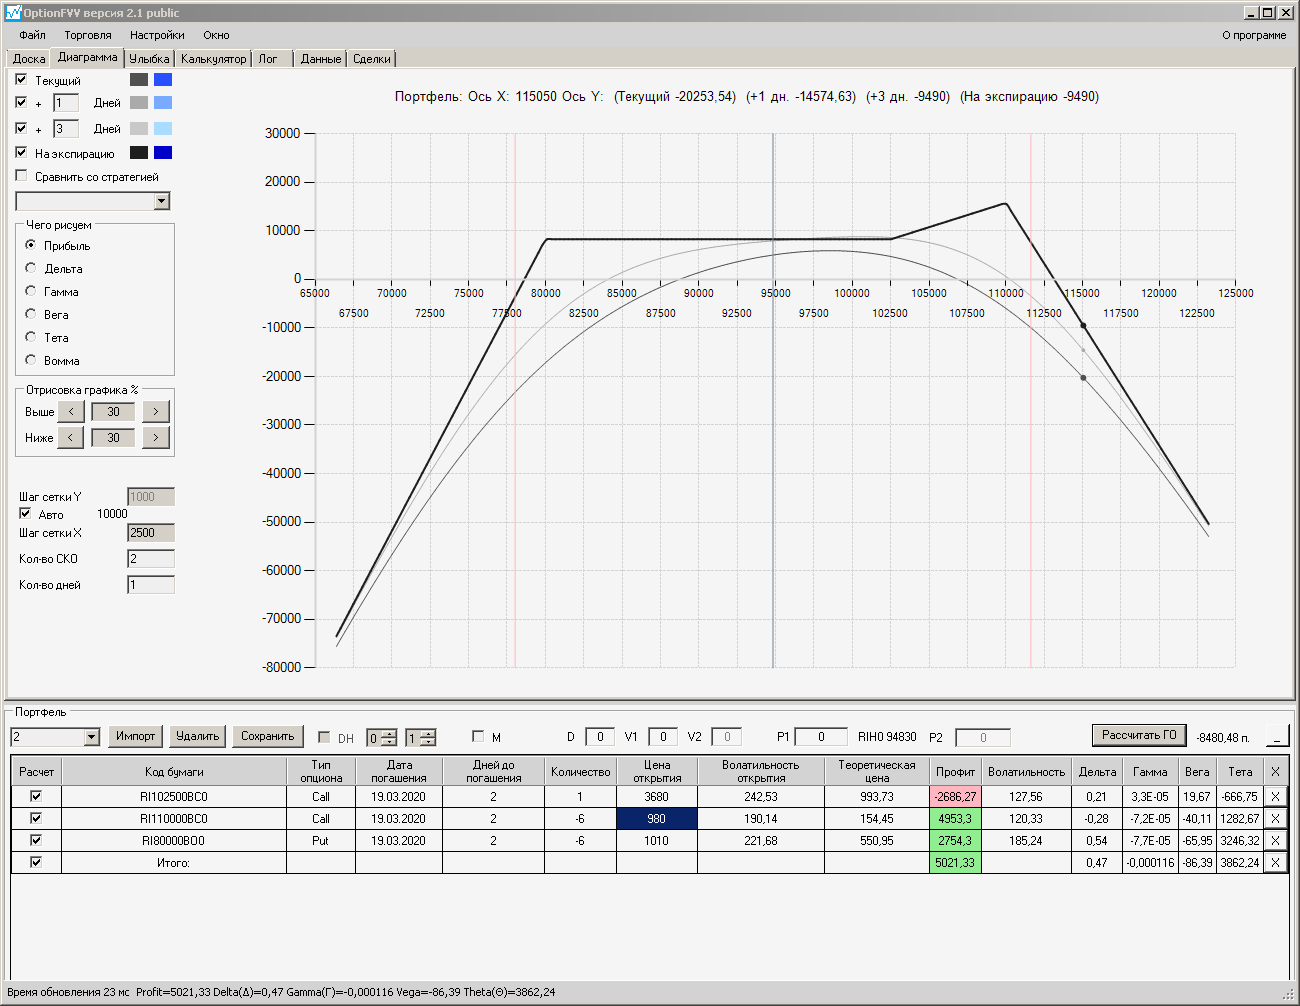Click the Шаг сетки X input field
1300x1006 pixels.
click(x=151, y=533)
